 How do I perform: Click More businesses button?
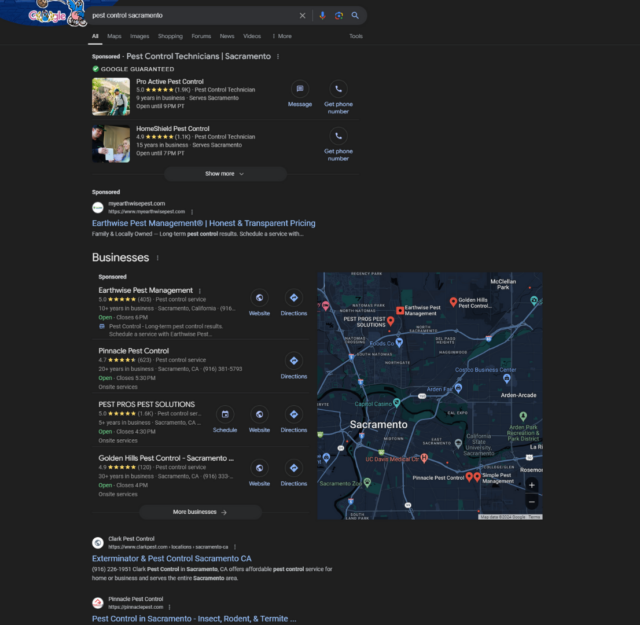click(x=200, y=512)
